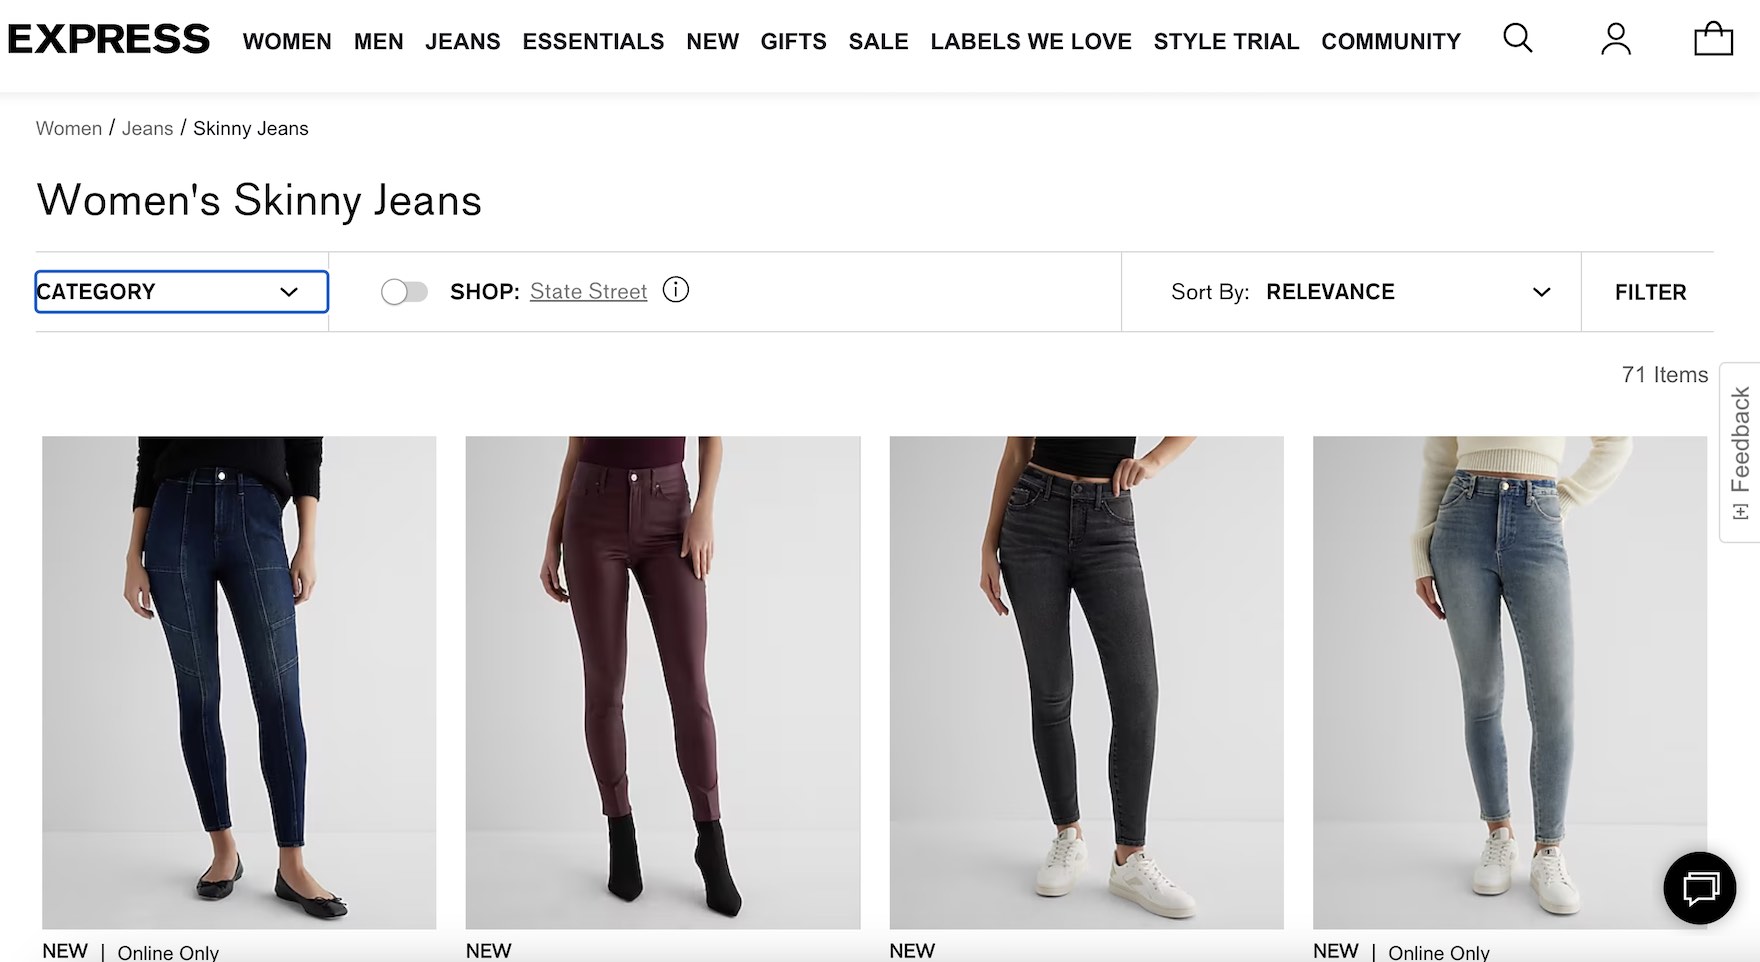Open the dark navy seamed jeans thumbnail
The width and height of the screenshot is (1760, 962).
(239, 682)
